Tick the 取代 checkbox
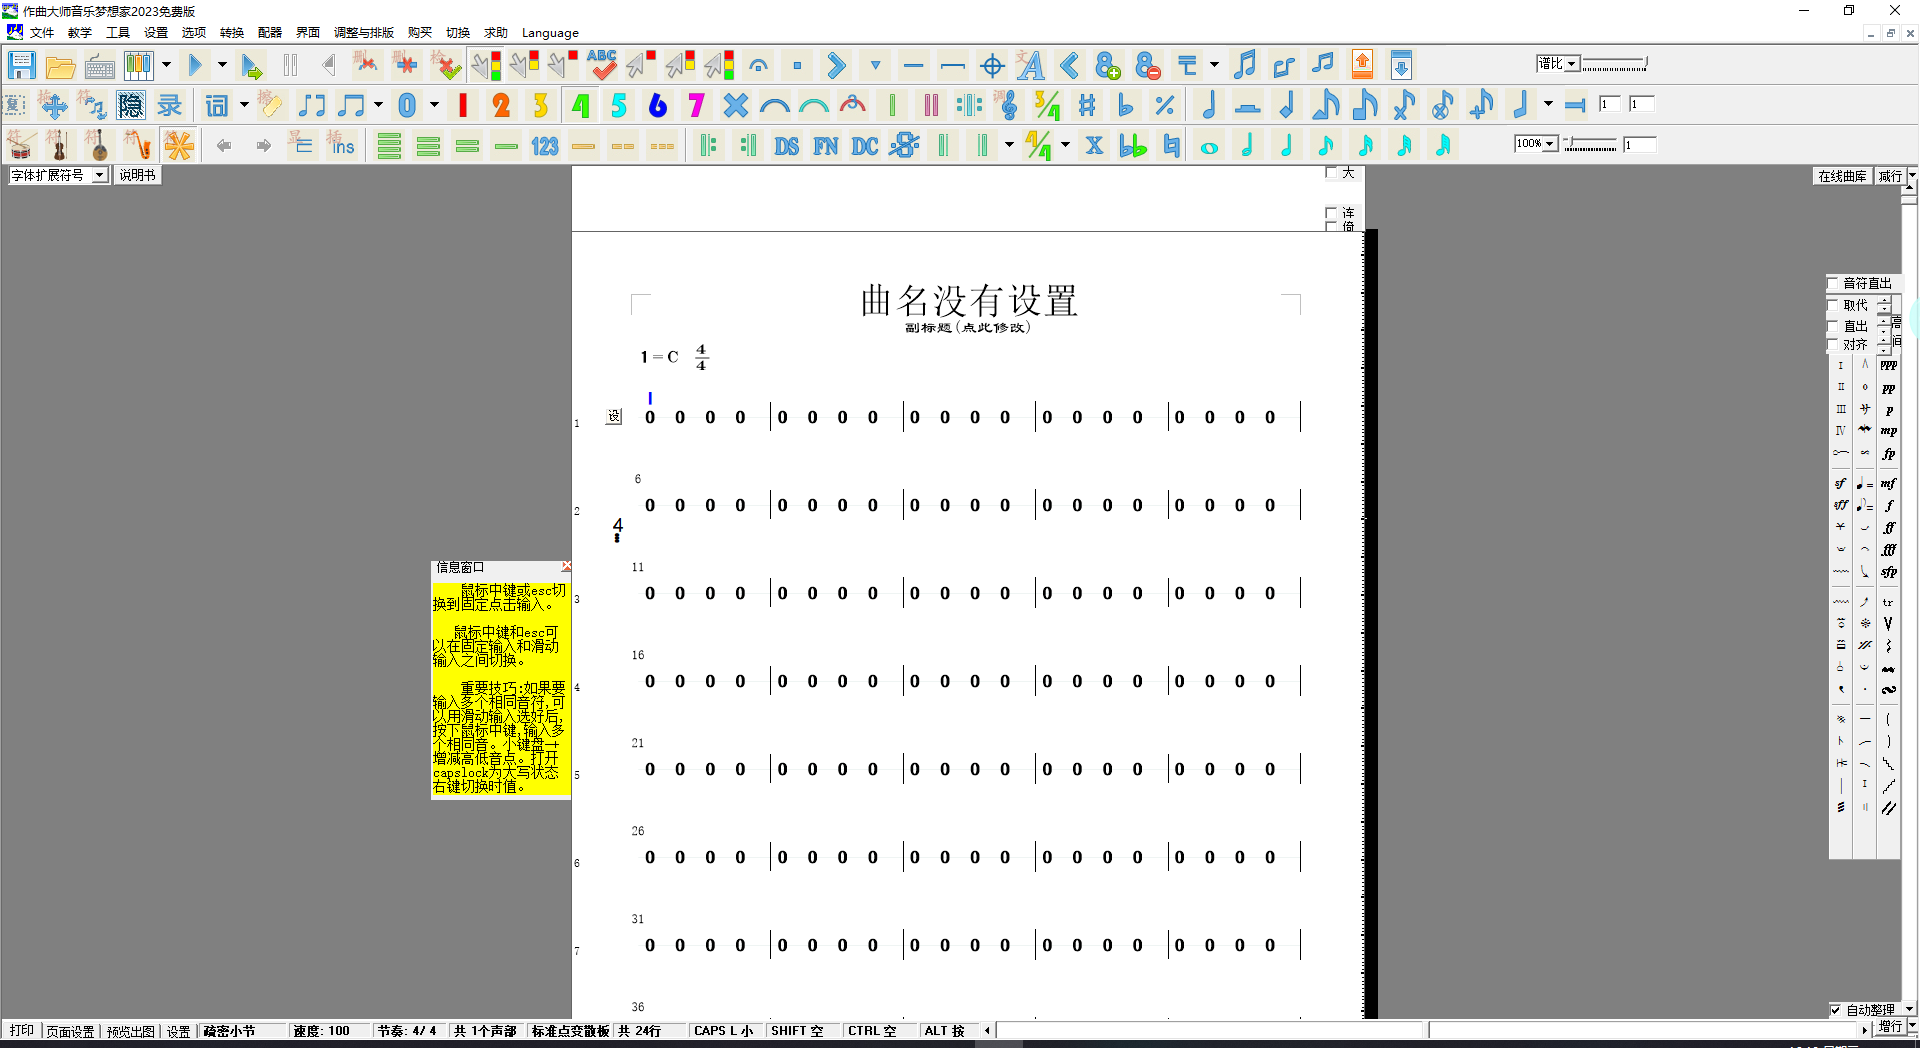Viewport: 1920px width, 1048px height. pos(1834,305)
